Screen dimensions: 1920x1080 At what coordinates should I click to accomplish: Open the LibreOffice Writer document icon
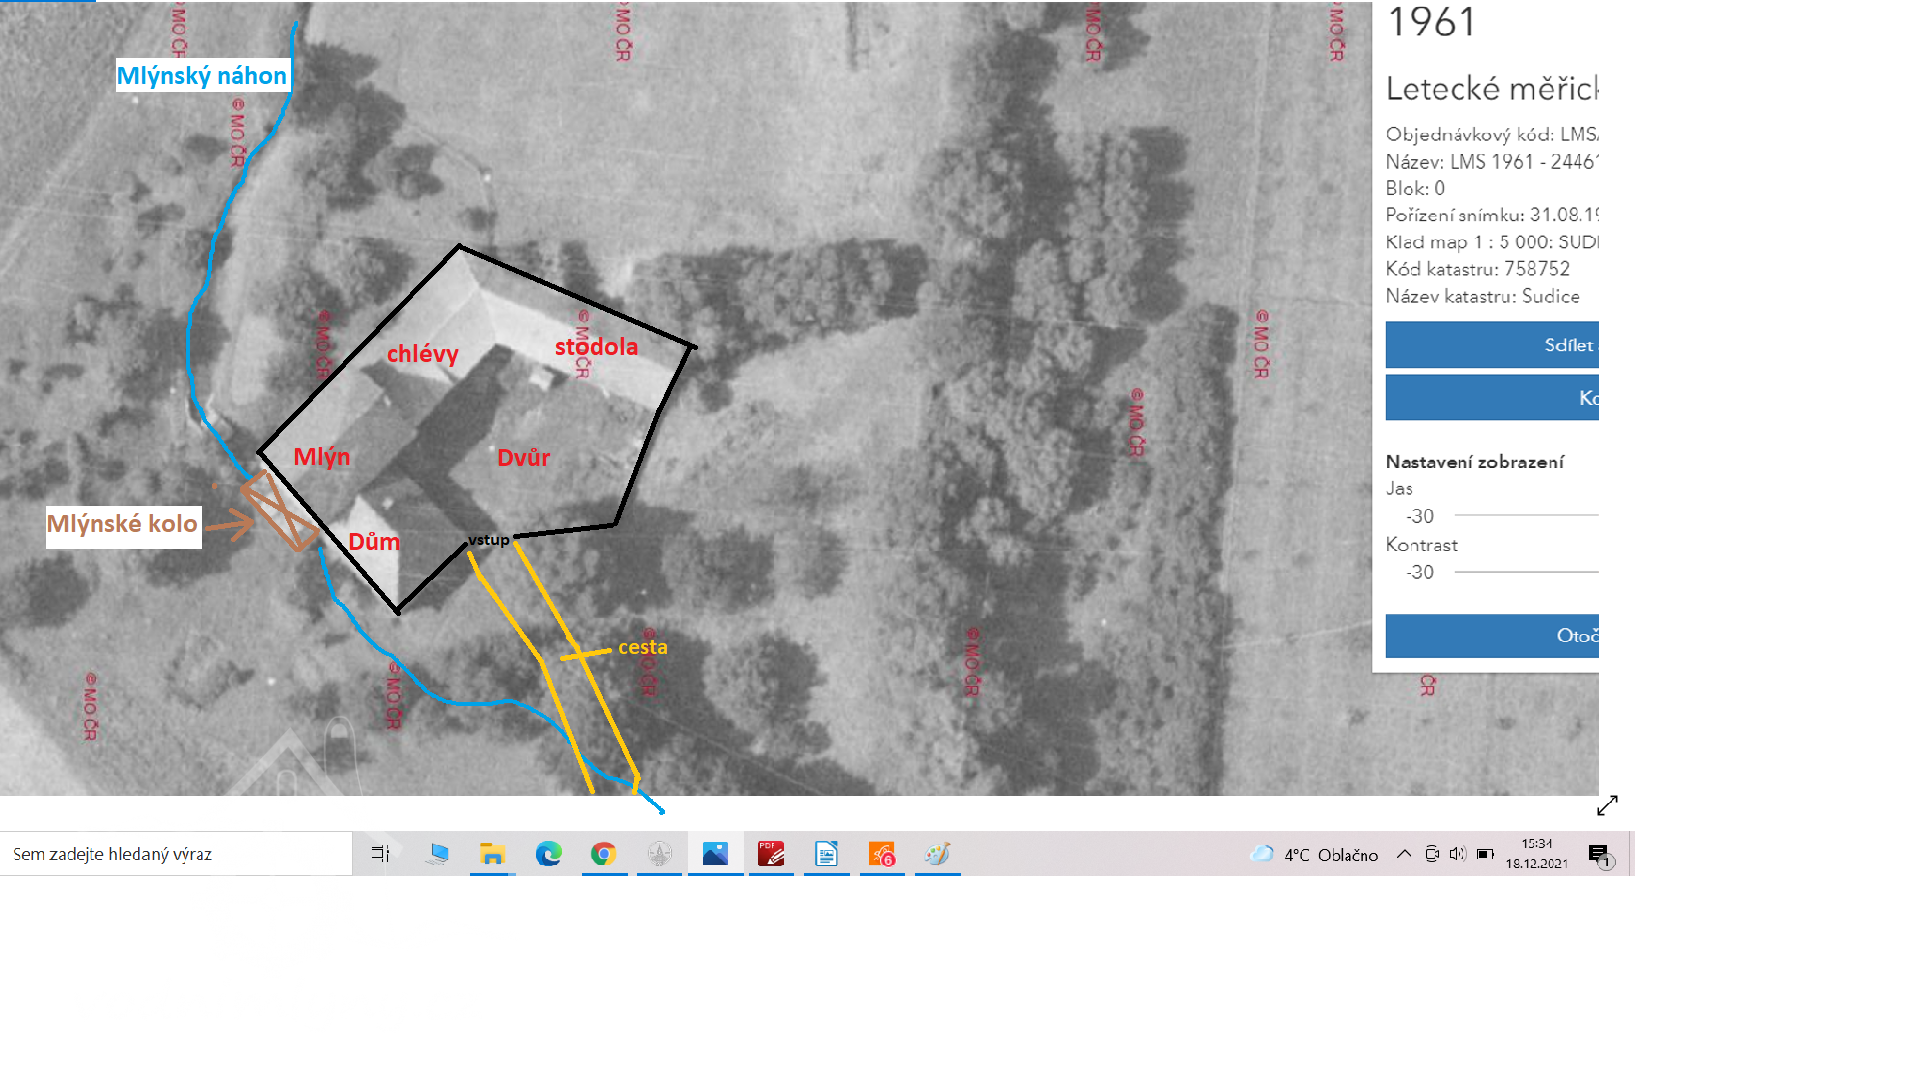826,854
